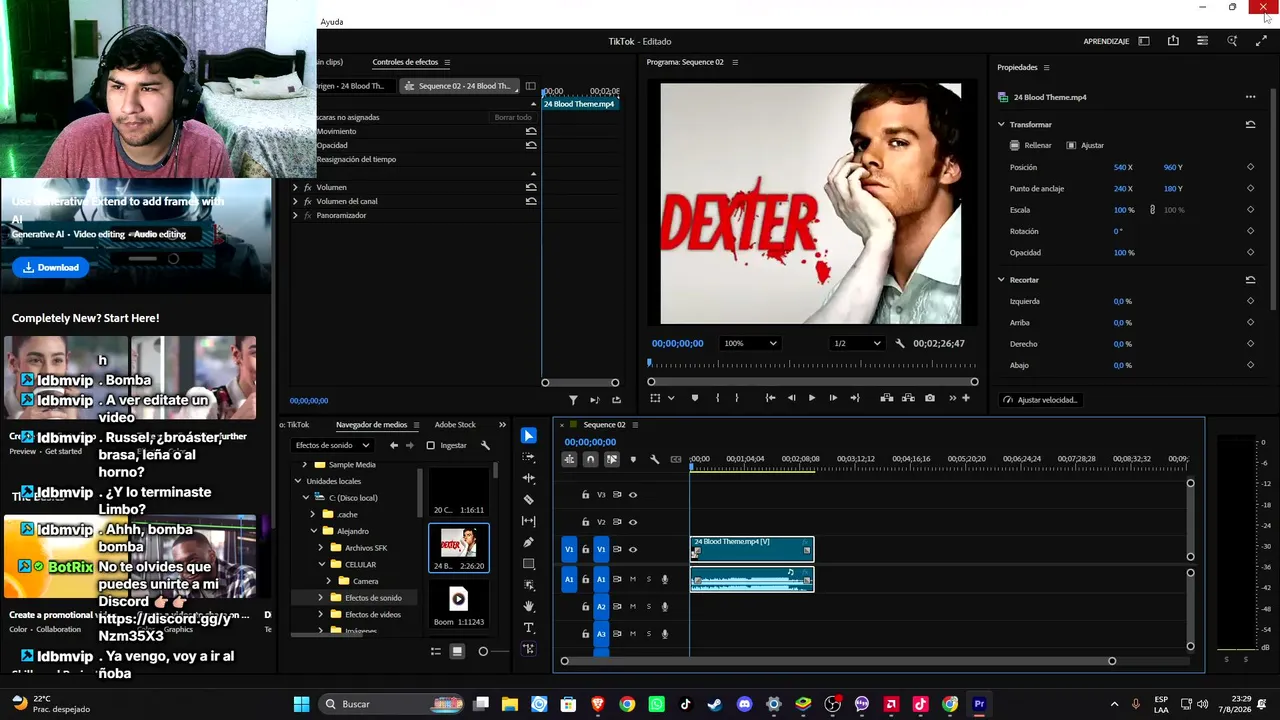Image resolution: width=1280 pixels, height=720 pixels.
Task: Collapse the Recortar section
Action: 1001,280
